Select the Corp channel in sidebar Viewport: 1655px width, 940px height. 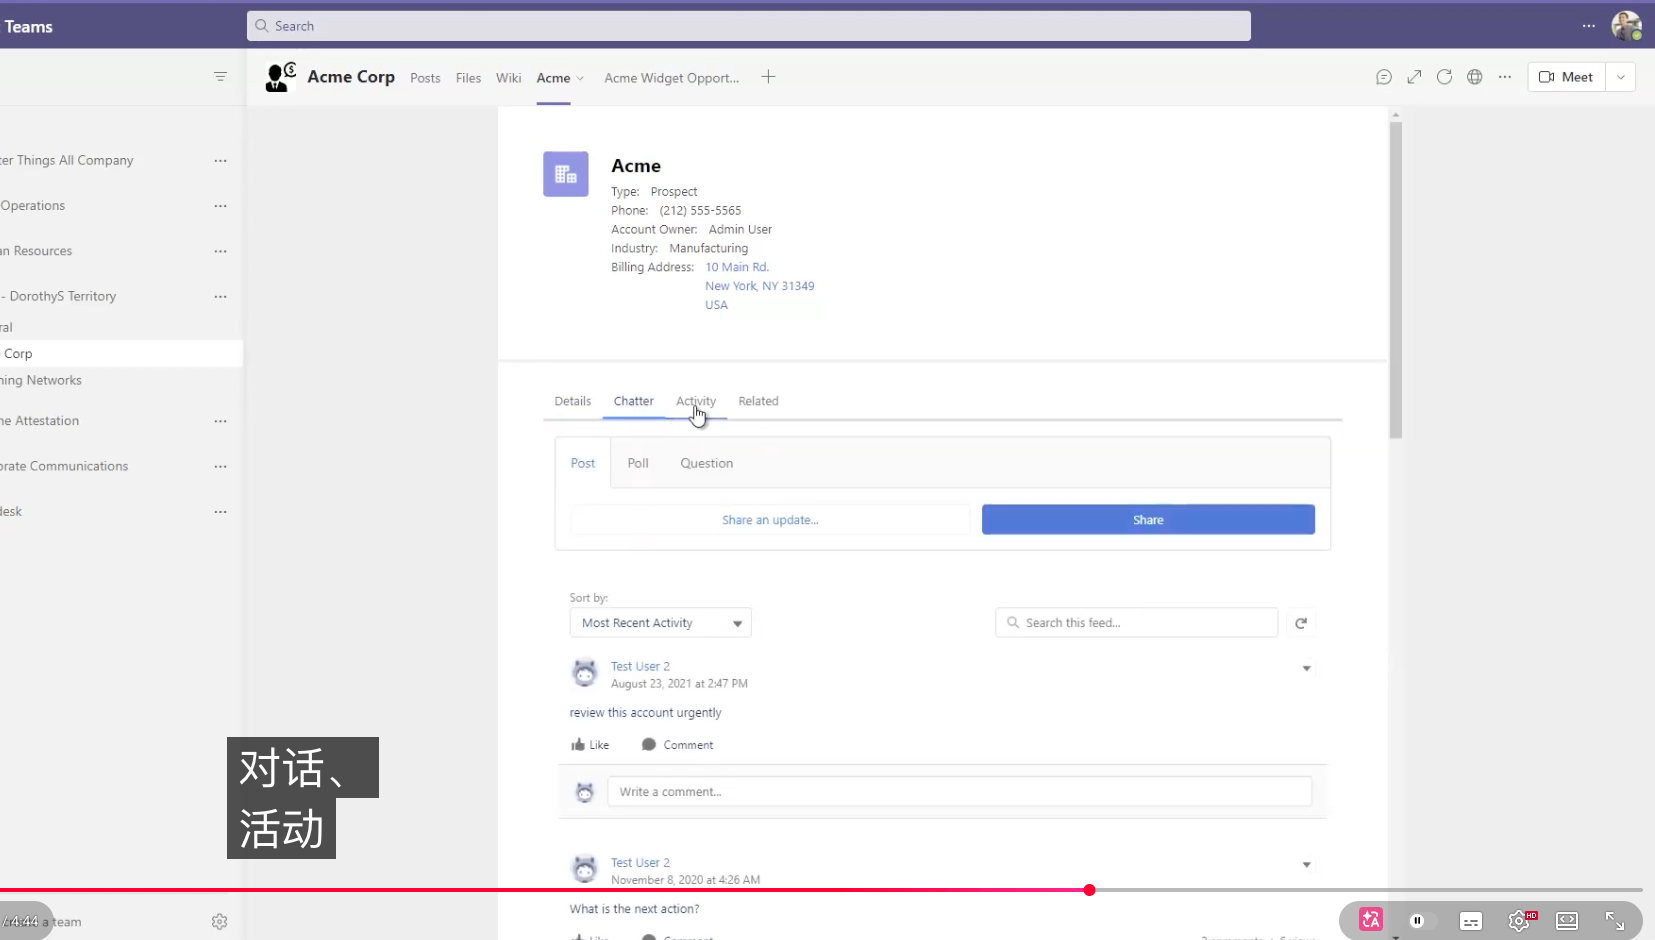[x=120, y=354]
